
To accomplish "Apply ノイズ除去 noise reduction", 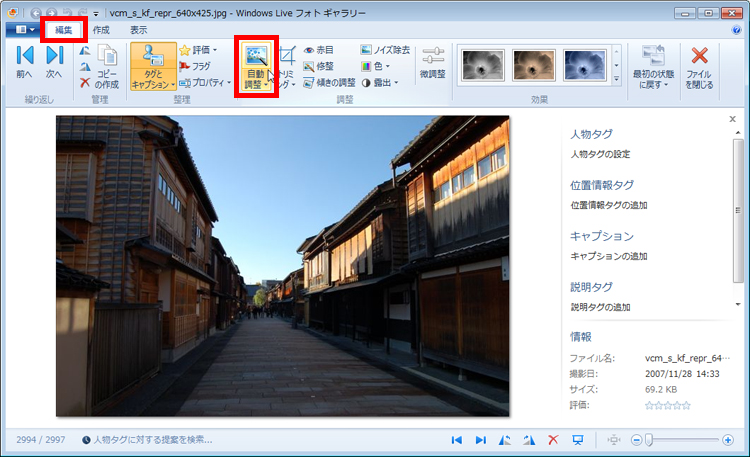I will click(385, 50).
